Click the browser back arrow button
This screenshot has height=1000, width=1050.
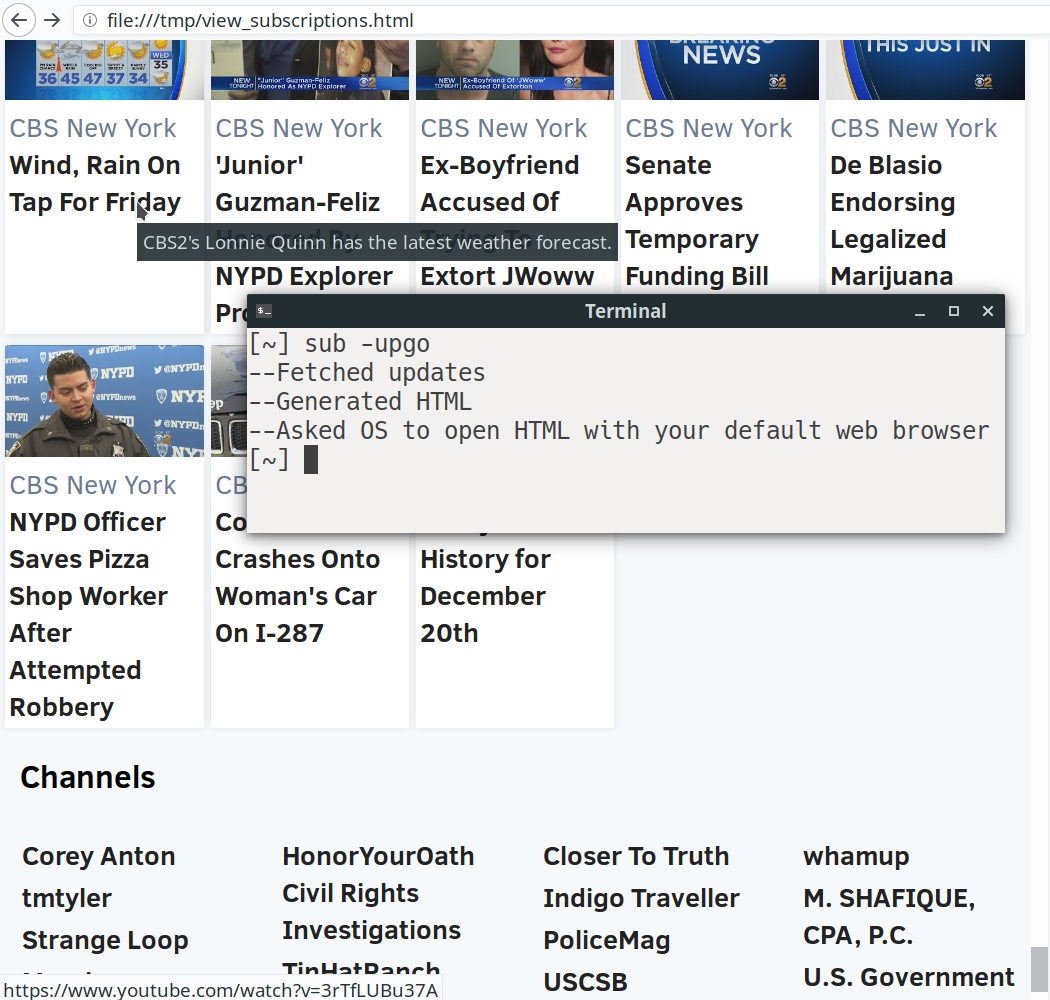(19, 20)
